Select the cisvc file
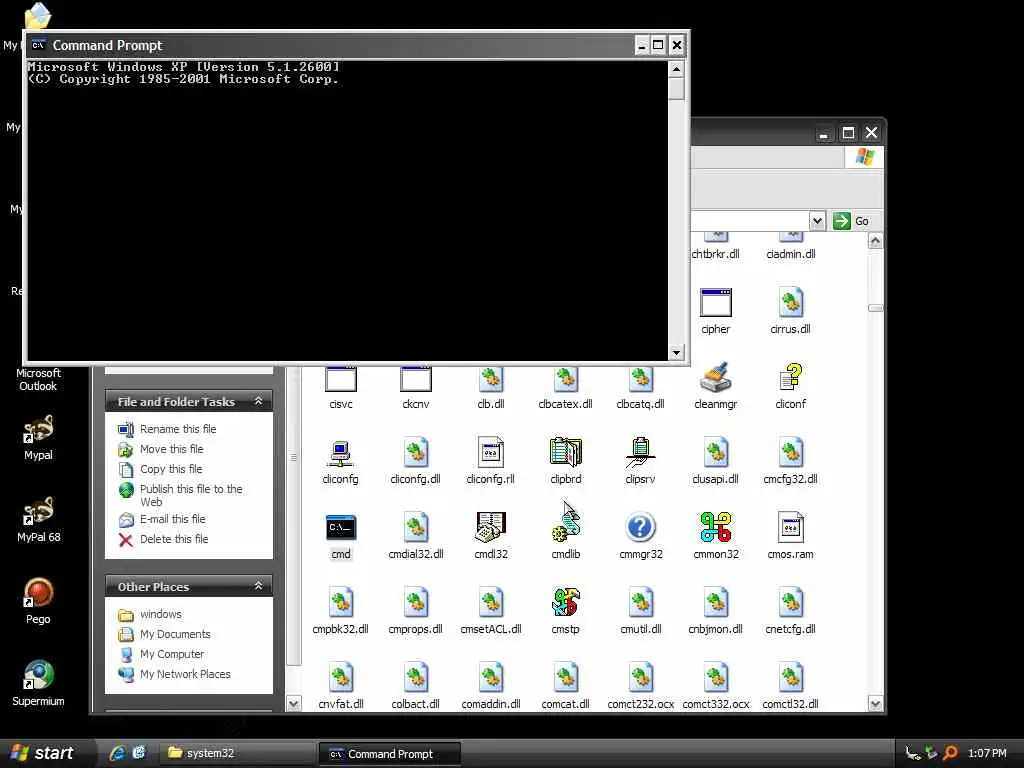 pos(340,389)
